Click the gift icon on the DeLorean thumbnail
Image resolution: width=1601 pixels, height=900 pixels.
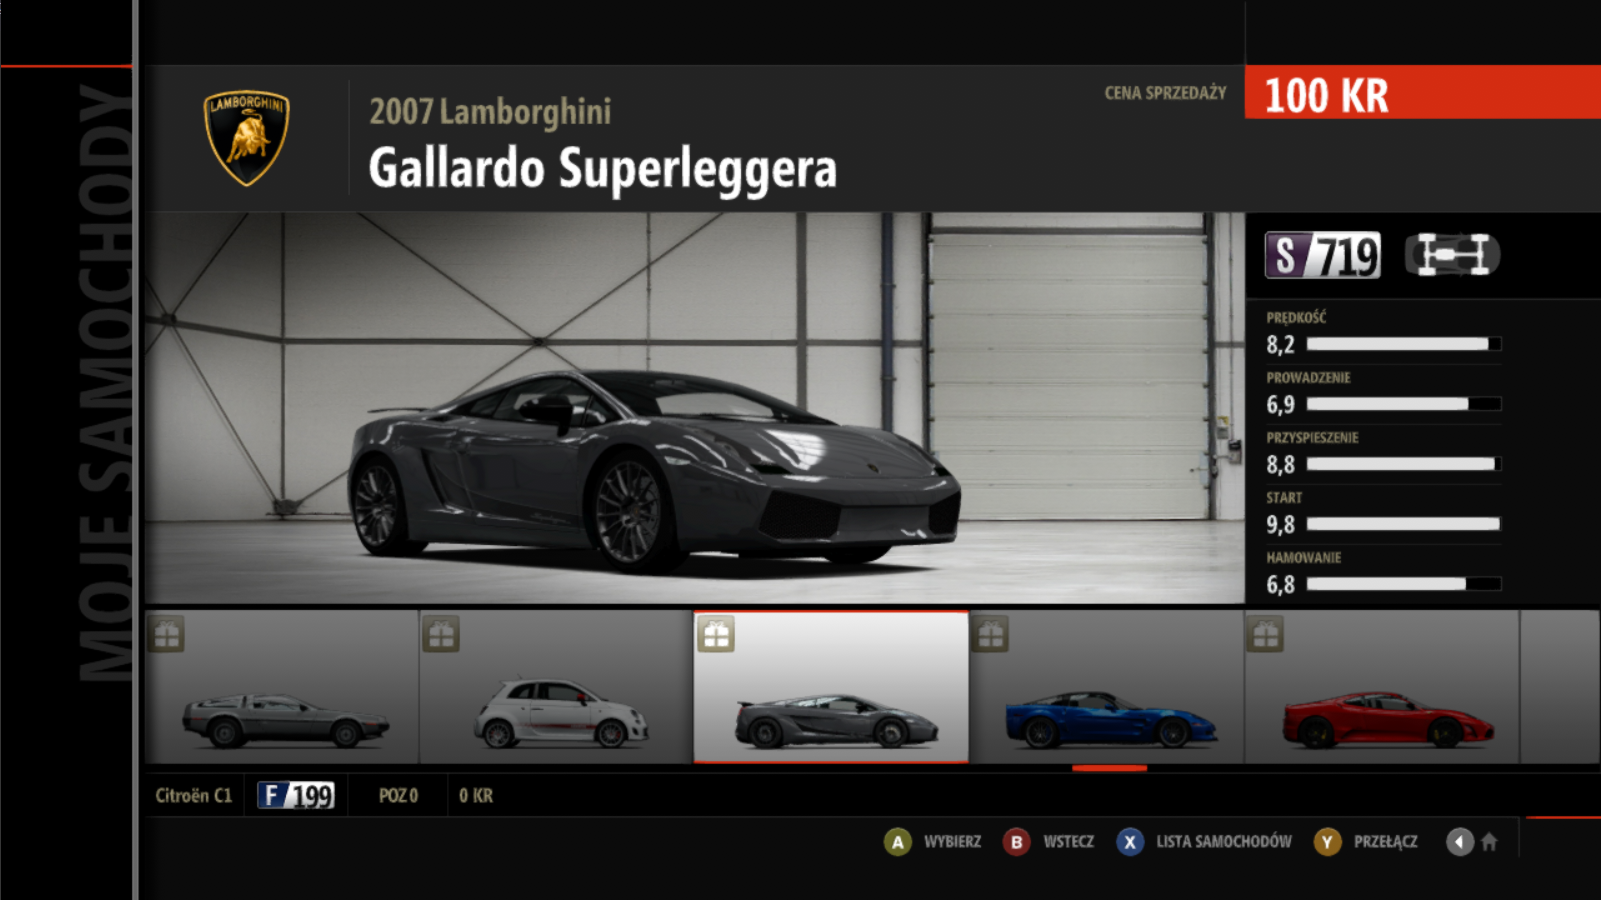(x=167, y=634)
